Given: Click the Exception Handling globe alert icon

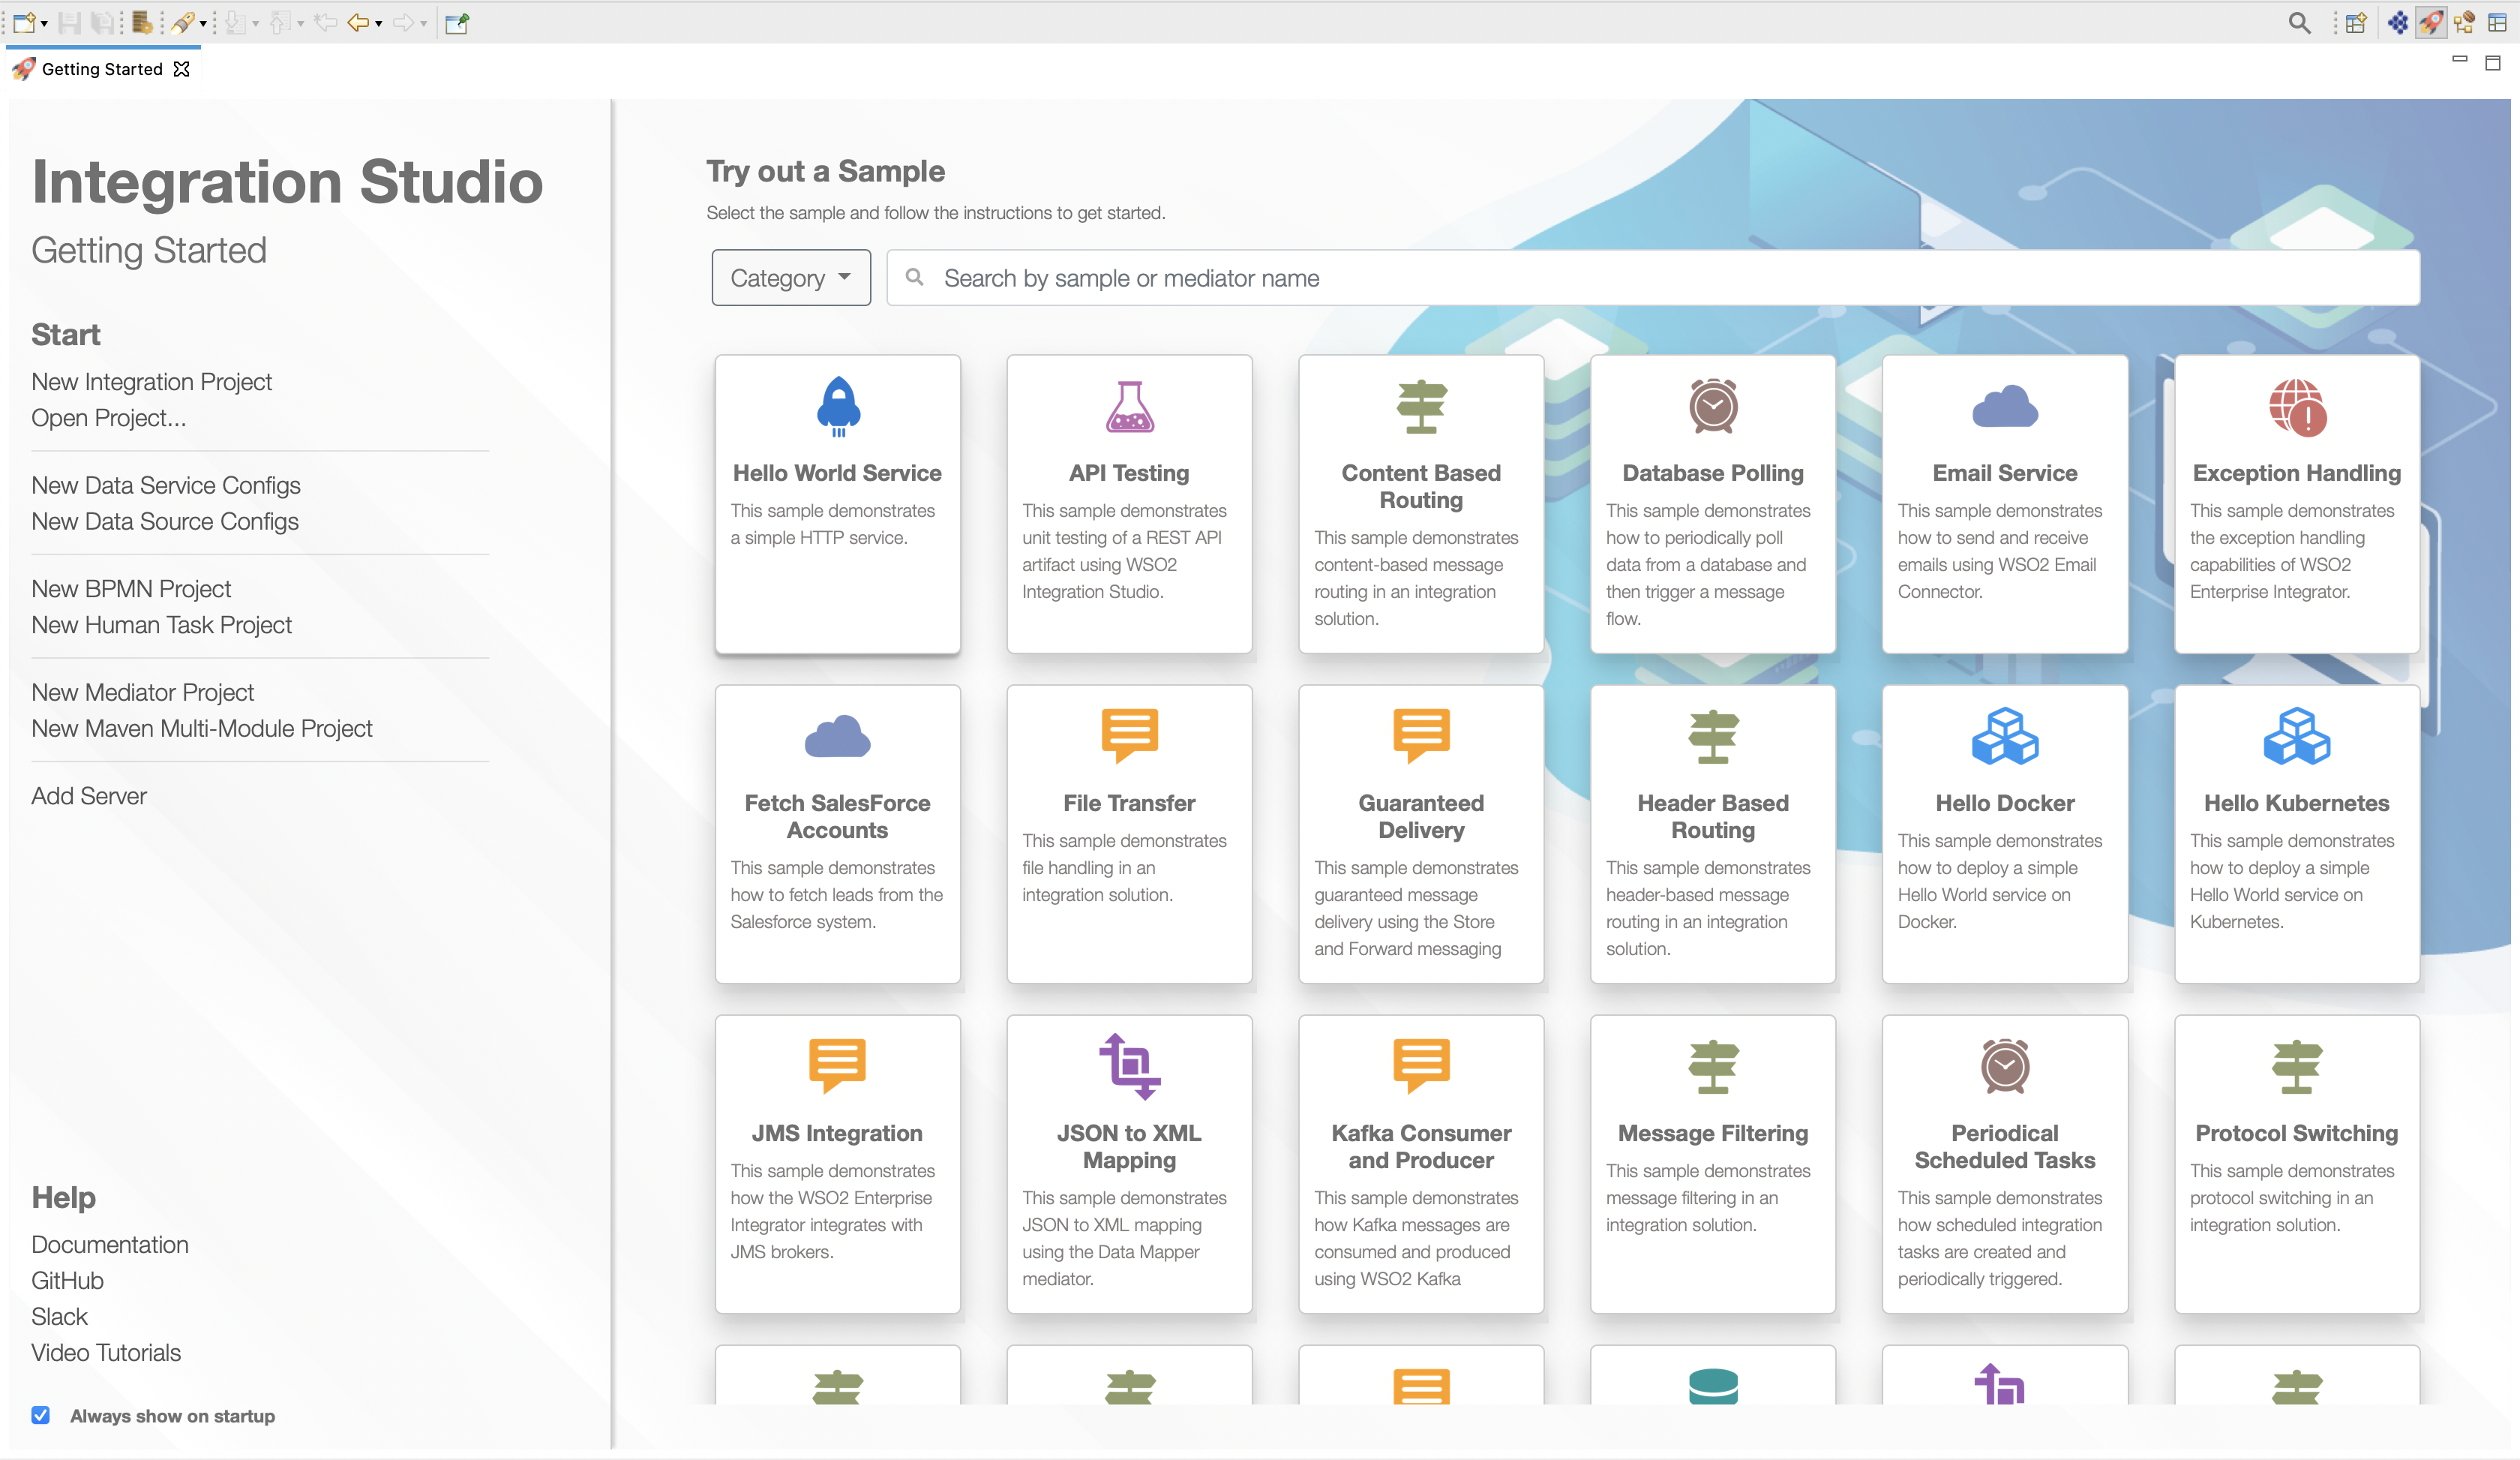Looking at the screenshot, I should click(x=2297, y=407).
